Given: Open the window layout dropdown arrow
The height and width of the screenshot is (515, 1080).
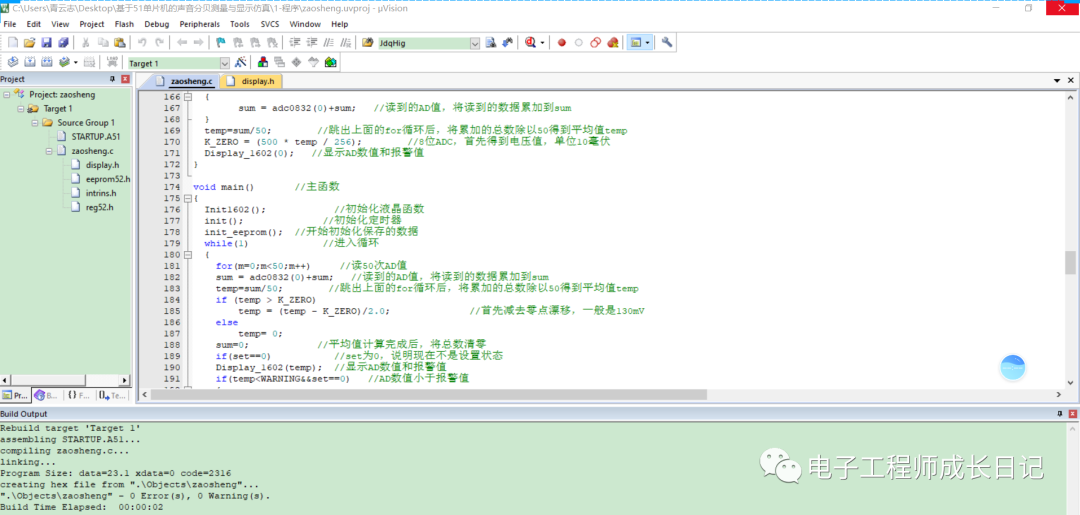Looking at the screenshot, I should [x=647, y=43].
